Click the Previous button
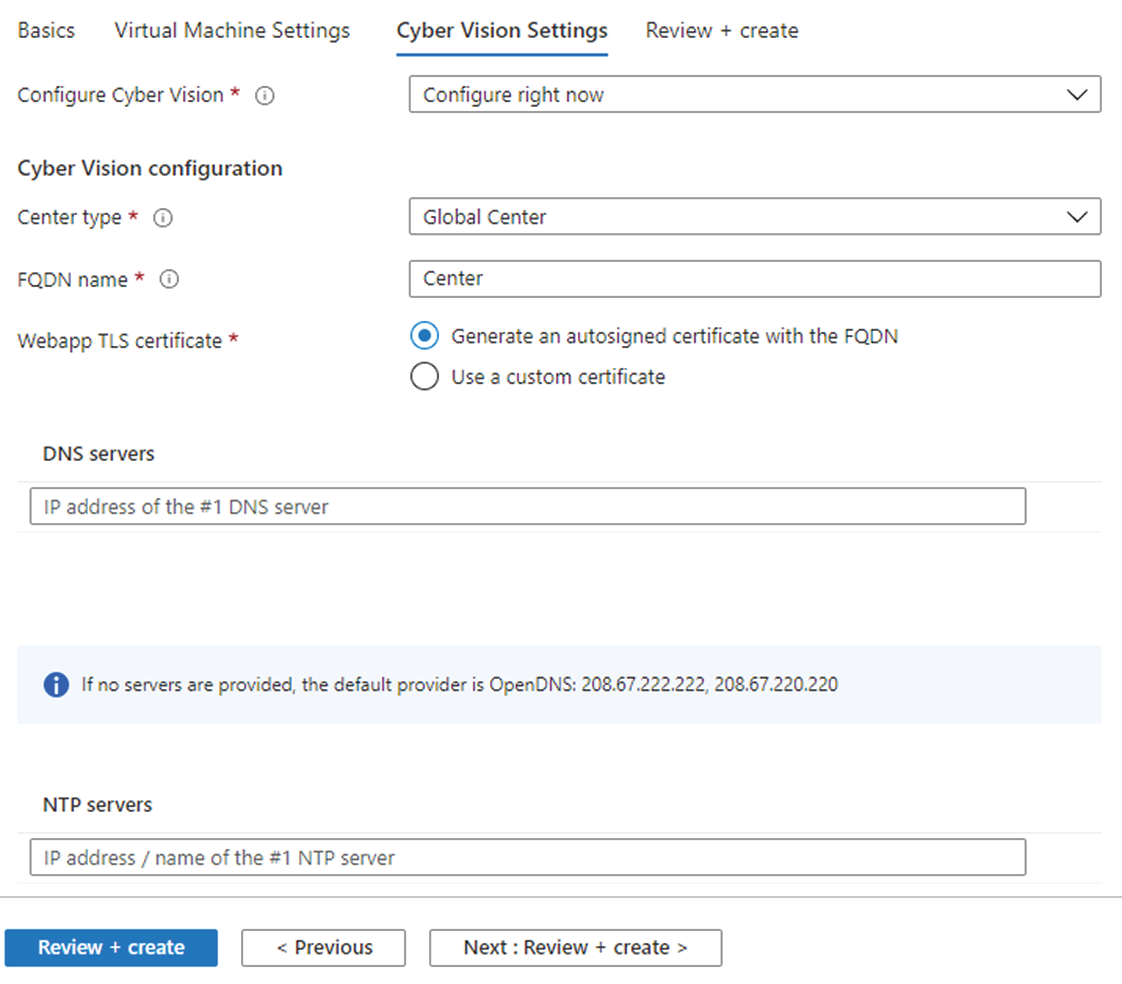Image resolution: width=1122 pixels, height=984 pixels. pos(323,947)
